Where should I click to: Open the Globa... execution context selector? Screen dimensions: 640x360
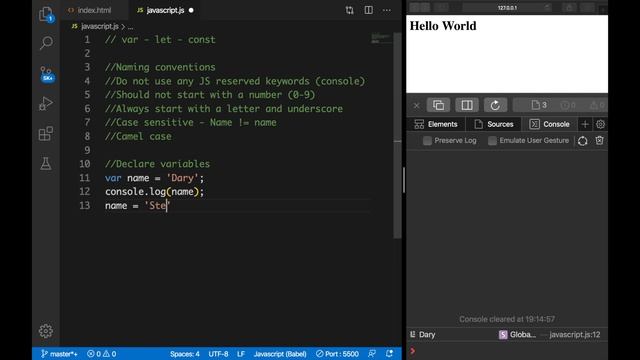click(x=517, y=335)
